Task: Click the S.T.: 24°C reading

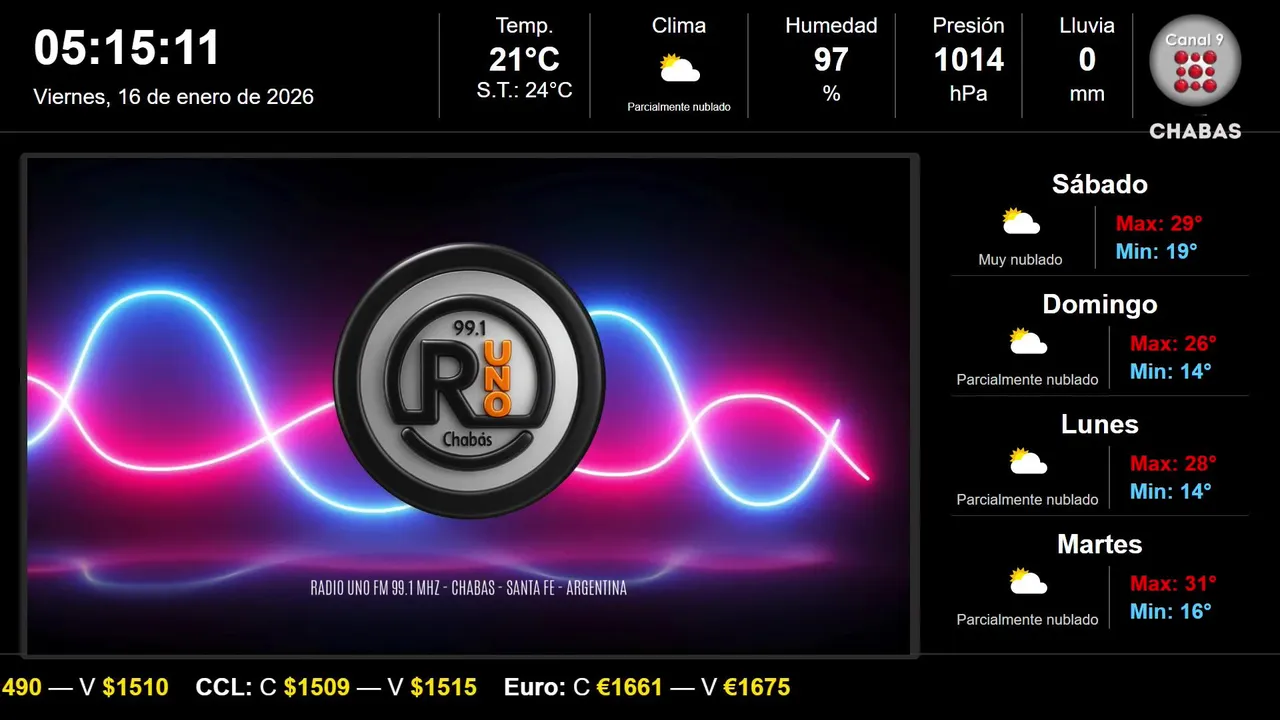Action: pyautogui.click(x=524, y=91)
